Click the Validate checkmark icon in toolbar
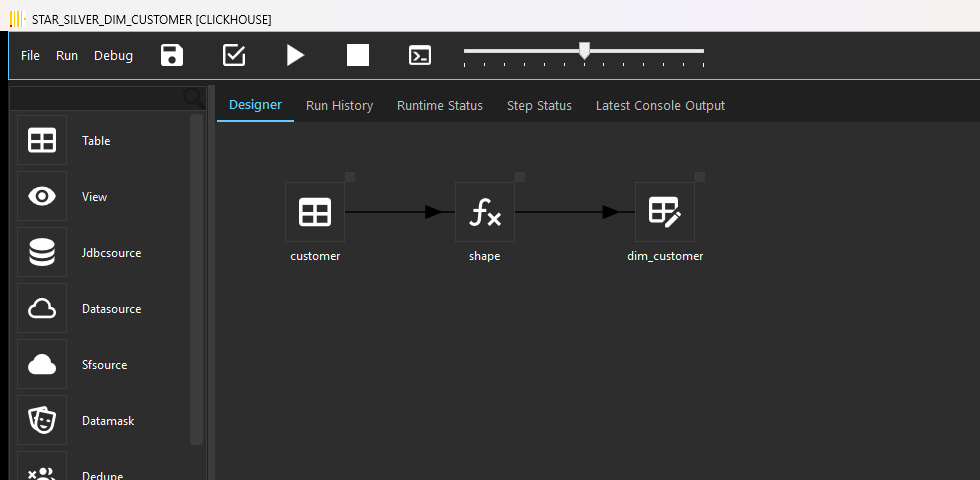This screenshot has width=980, height=480. click(x=234, y=55)
